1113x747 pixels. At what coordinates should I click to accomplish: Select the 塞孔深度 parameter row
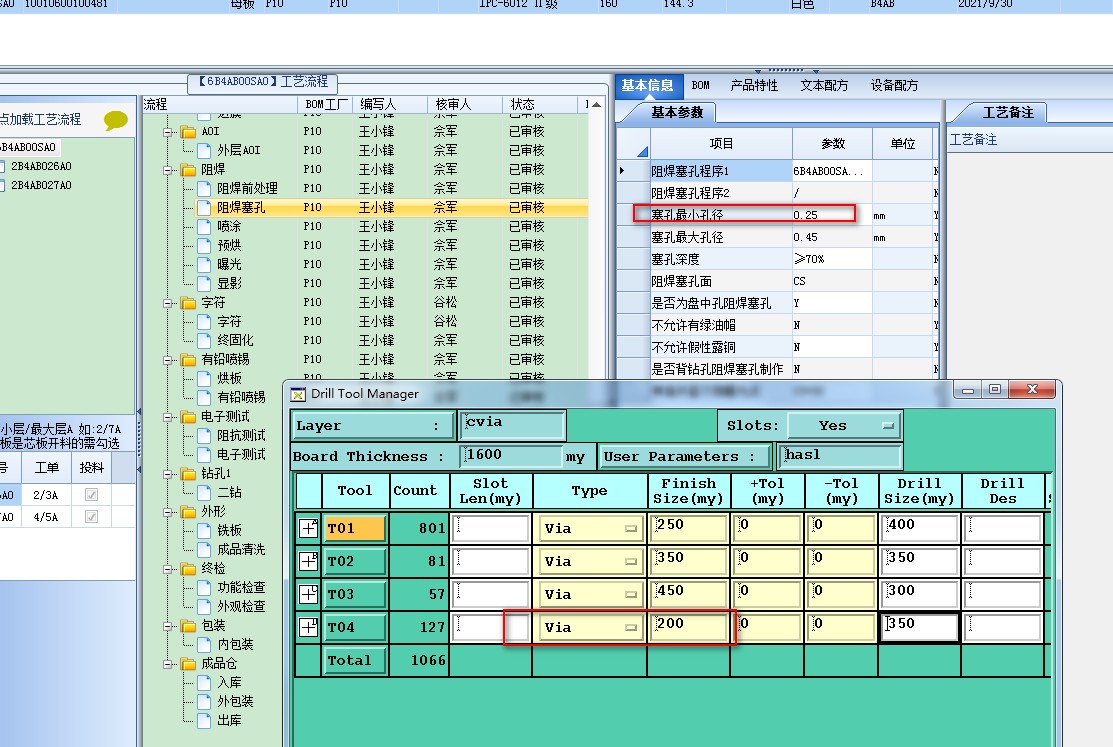[778, 259]
